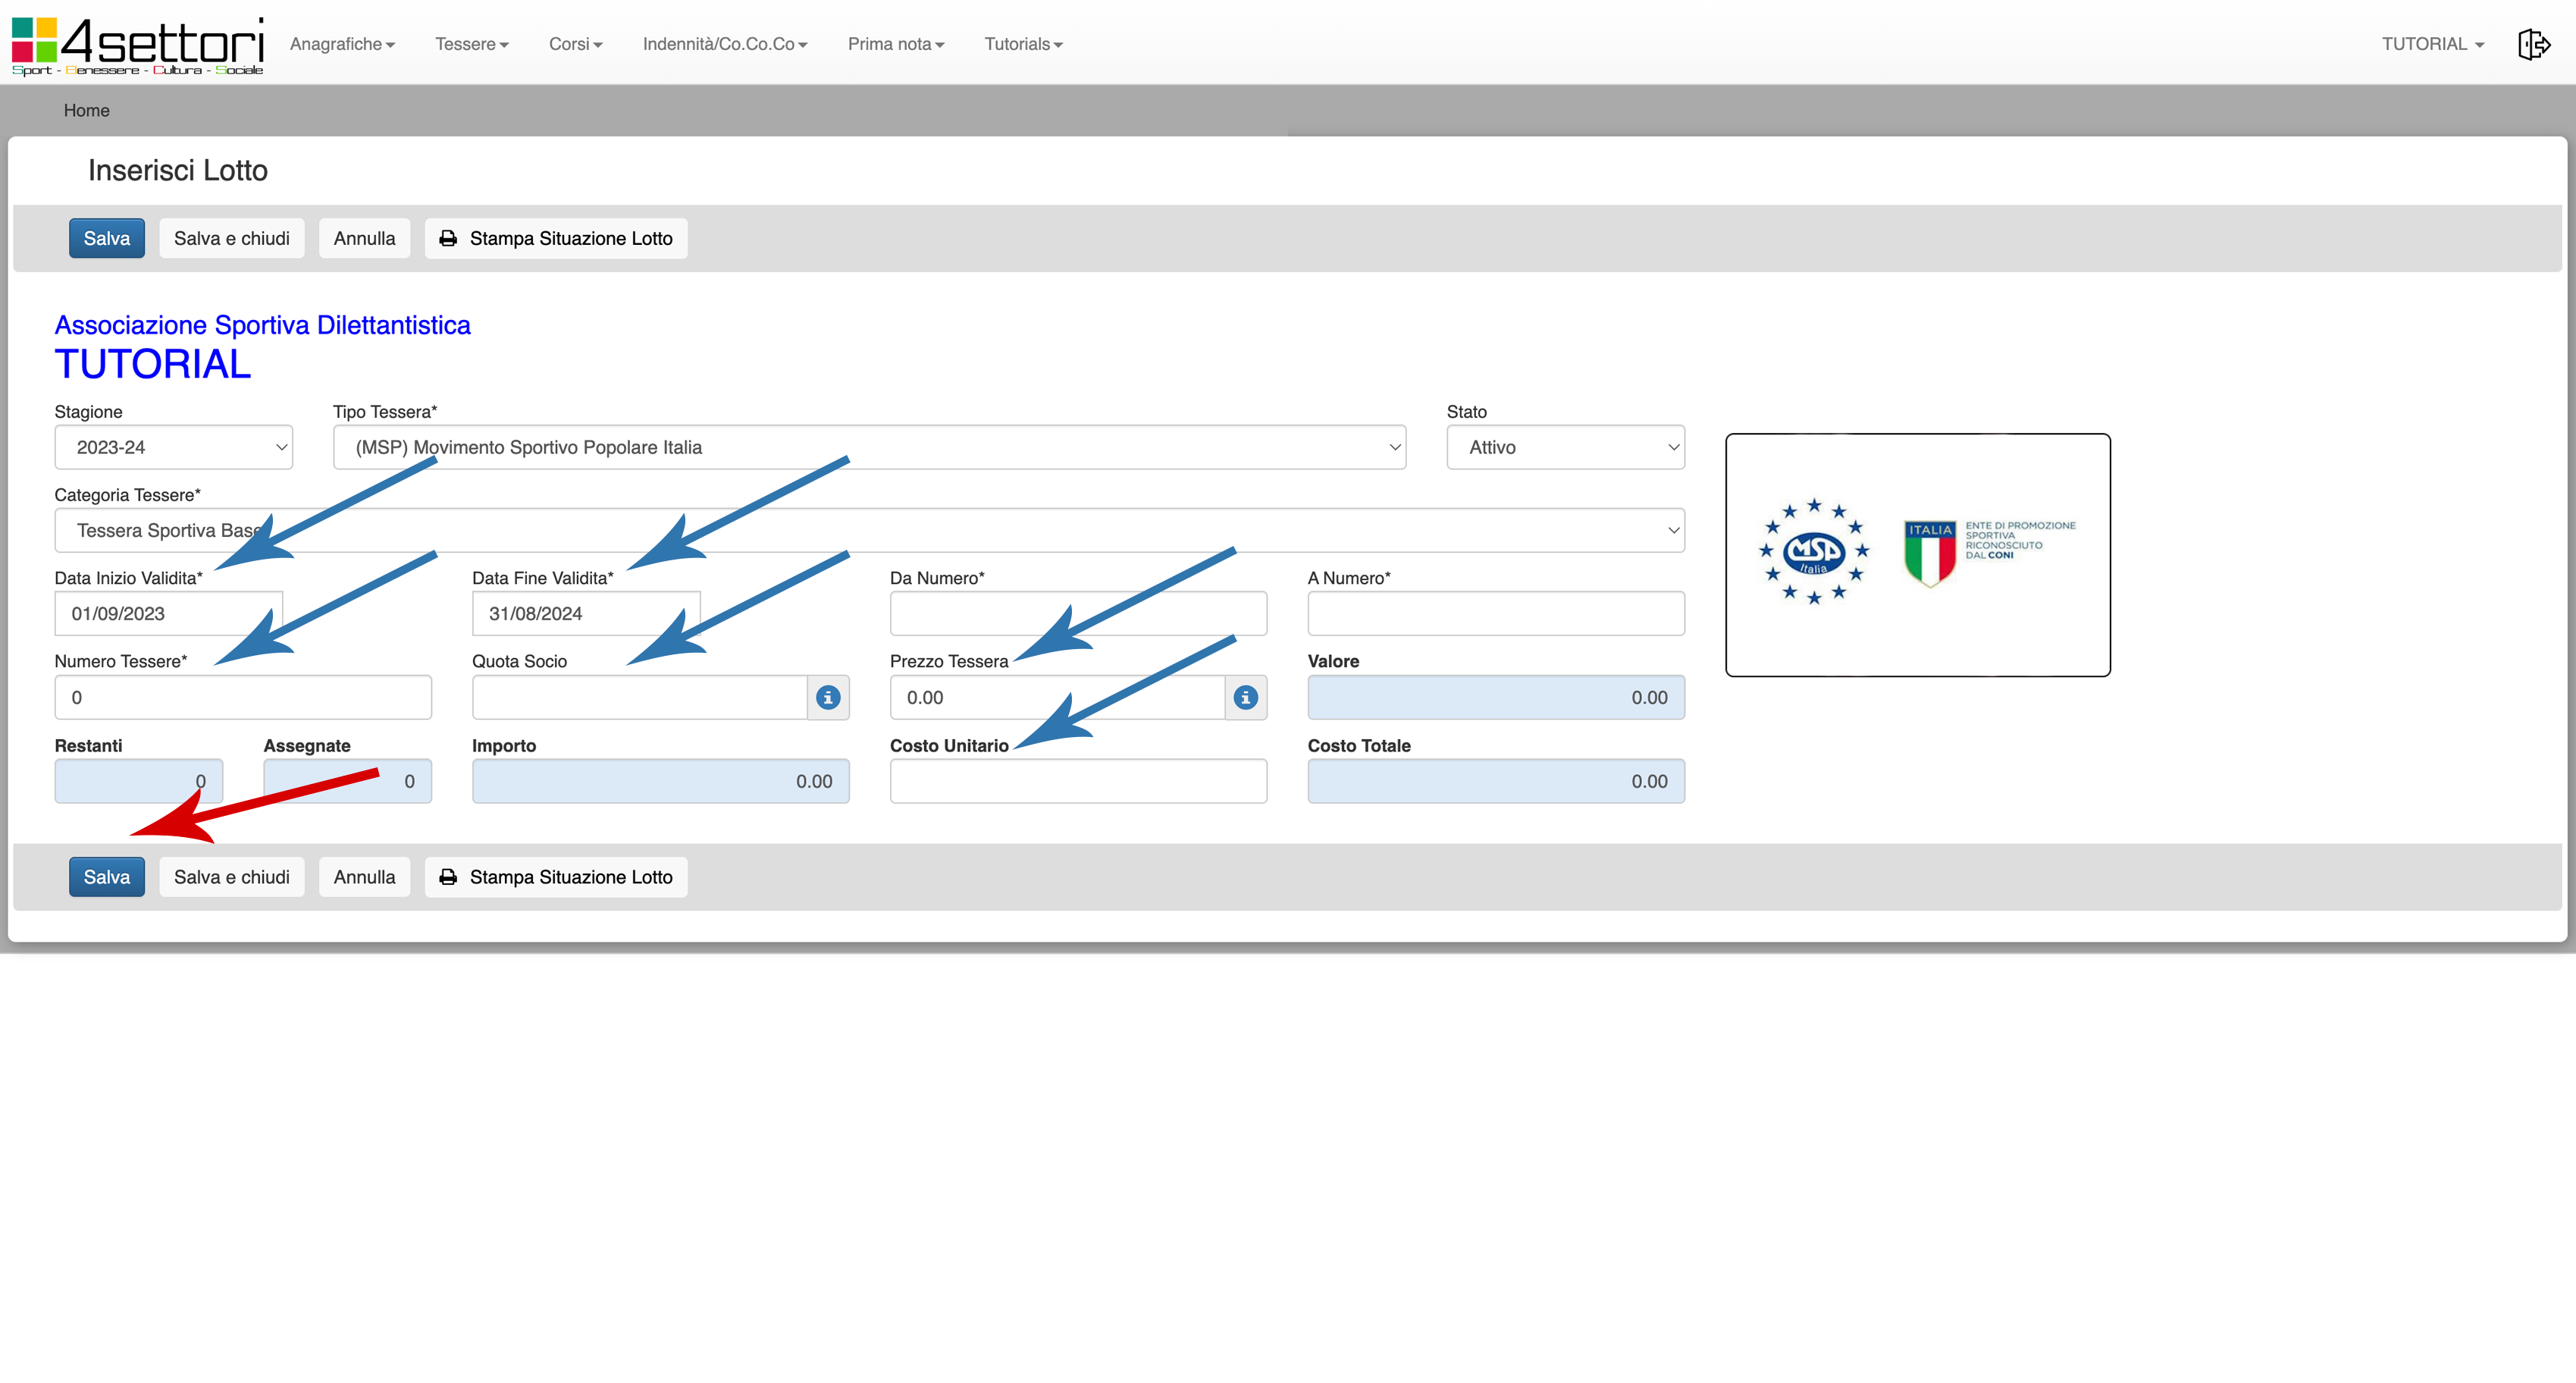Click the Prezzo Tessera info icon

1245,697
